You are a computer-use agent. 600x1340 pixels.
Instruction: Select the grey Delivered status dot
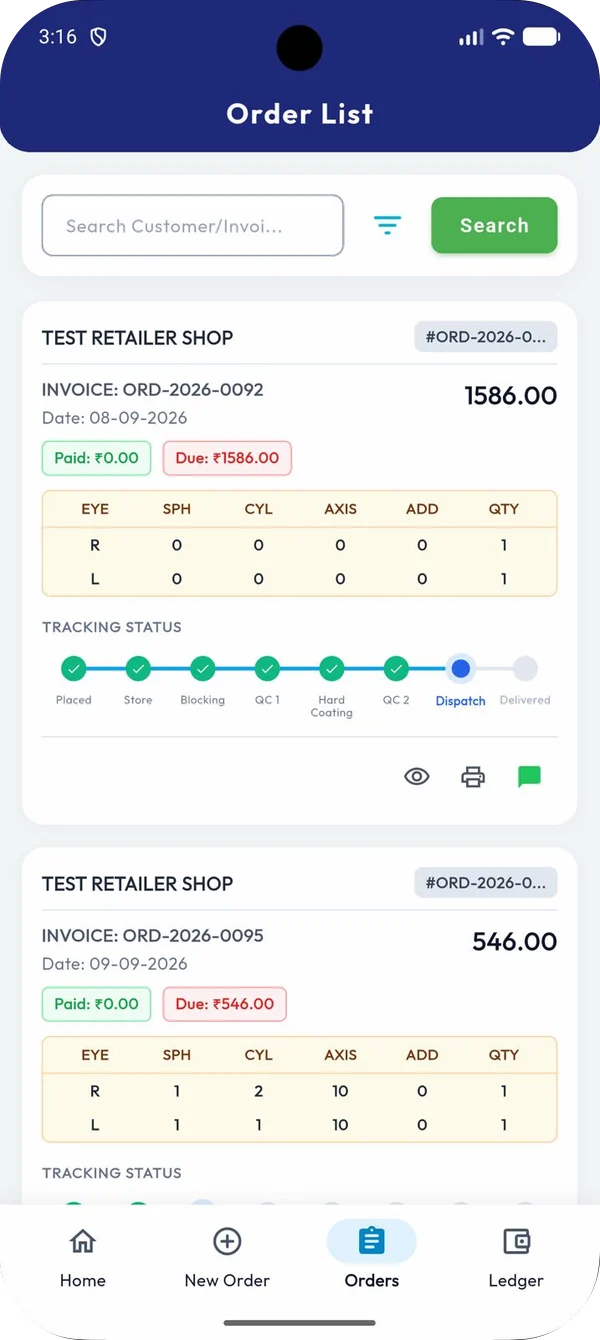[525, 668]
